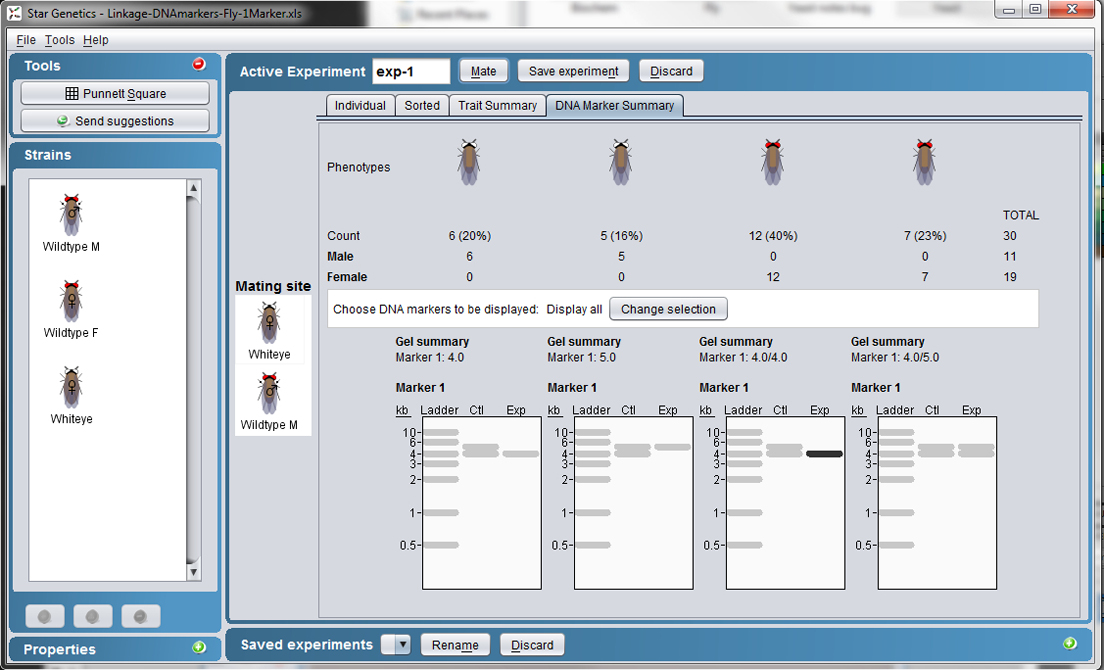Open the Saved experiments dropdown

pos(403,645)
